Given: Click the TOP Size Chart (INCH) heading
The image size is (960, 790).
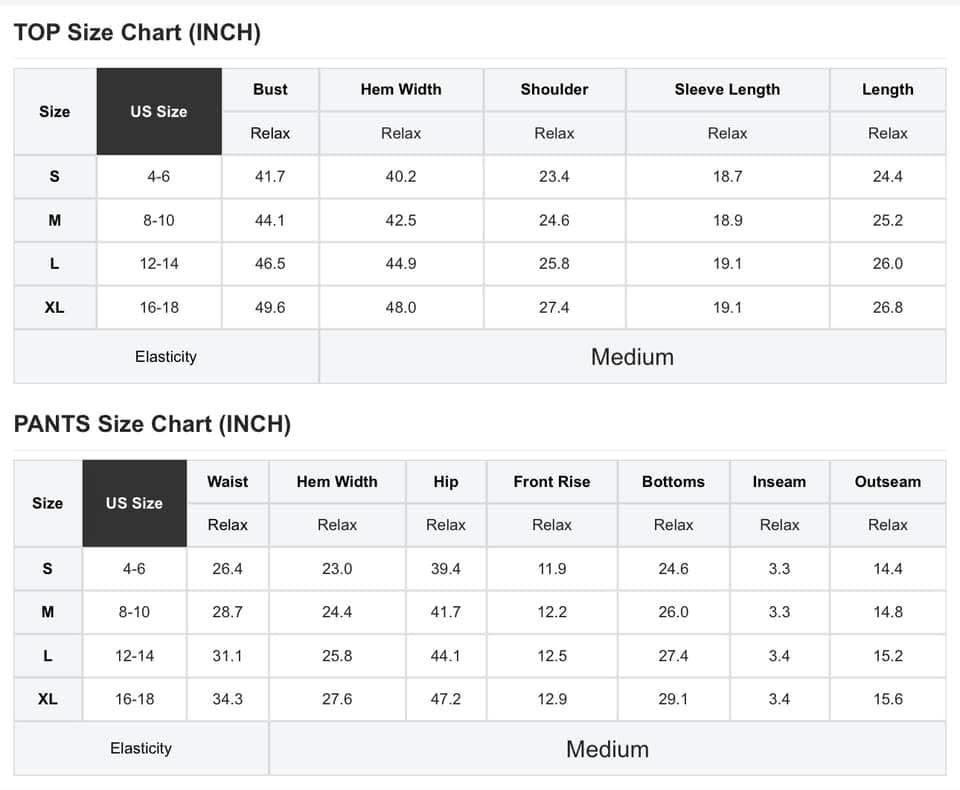Looking at the screenshot, I should 137,32.
